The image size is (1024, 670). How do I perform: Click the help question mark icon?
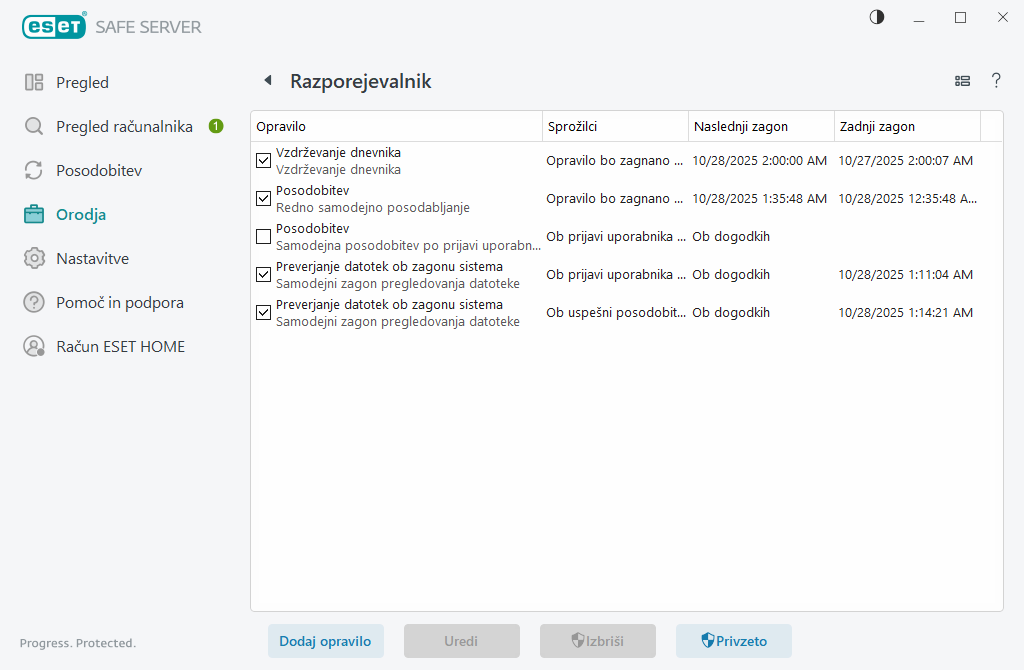click(996, 81)
